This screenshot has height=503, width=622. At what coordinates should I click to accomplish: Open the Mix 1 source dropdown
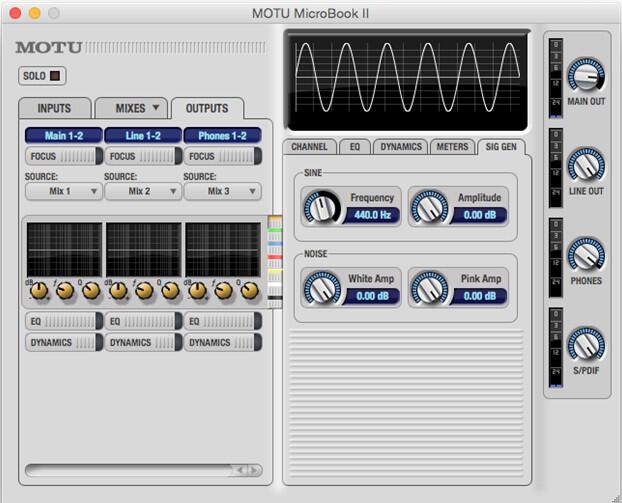point(64,191)
